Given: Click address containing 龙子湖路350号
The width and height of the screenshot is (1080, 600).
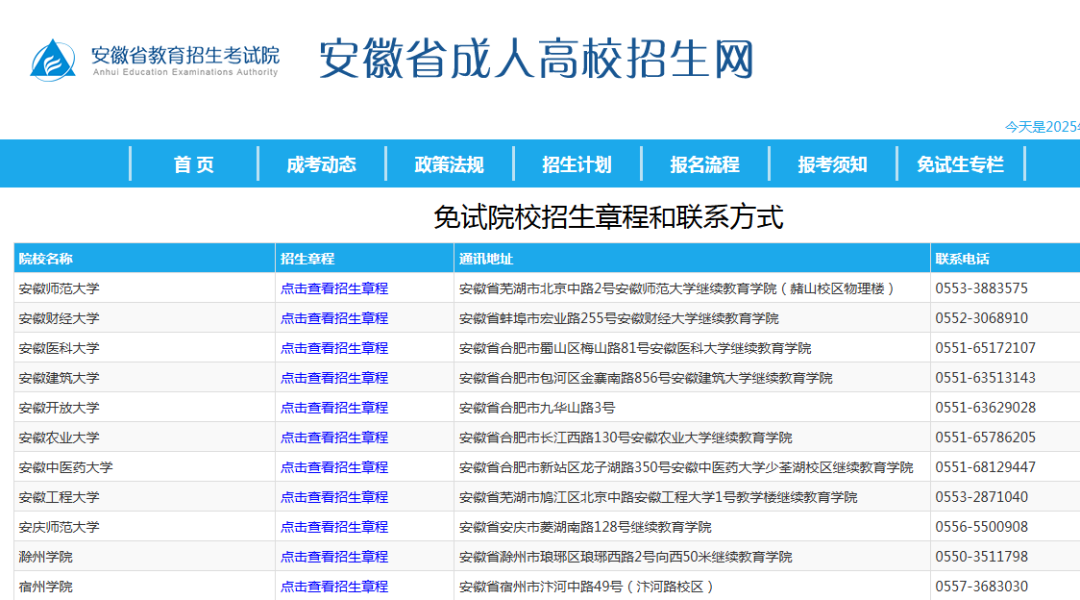Looking at the screenshot, I should click(686, 467).
